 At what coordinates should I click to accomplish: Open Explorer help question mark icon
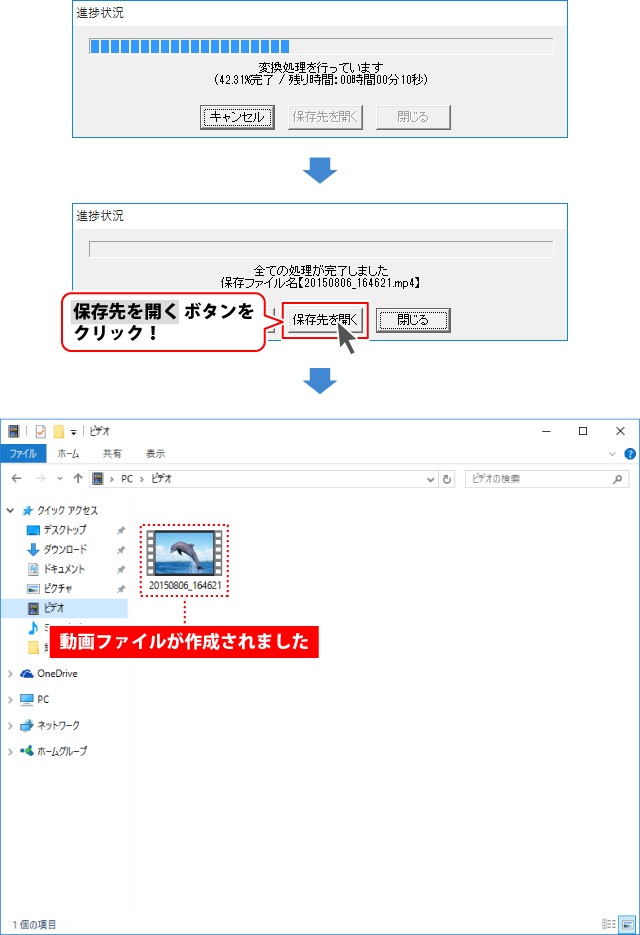tap(630, 454)
